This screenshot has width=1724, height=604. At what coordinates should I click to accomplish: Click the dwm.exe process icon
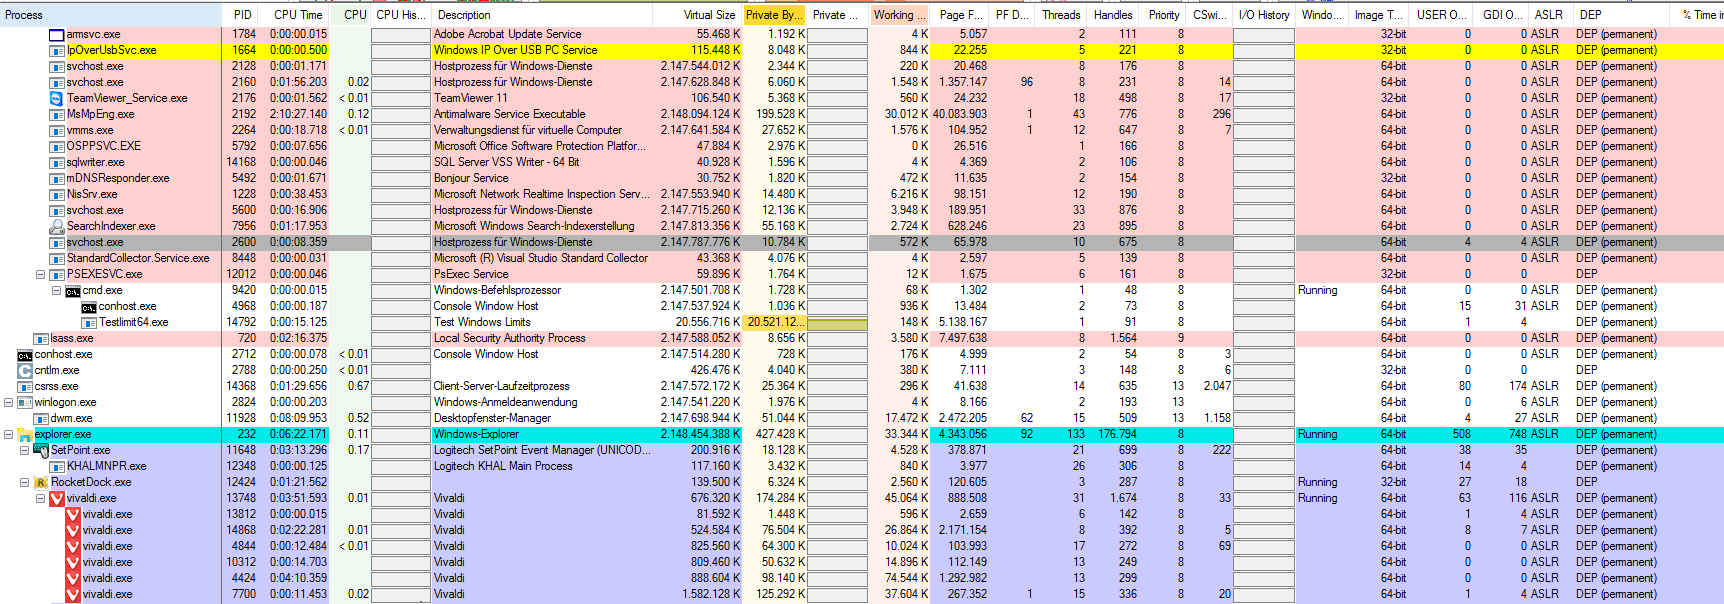(x=41, y=418)
